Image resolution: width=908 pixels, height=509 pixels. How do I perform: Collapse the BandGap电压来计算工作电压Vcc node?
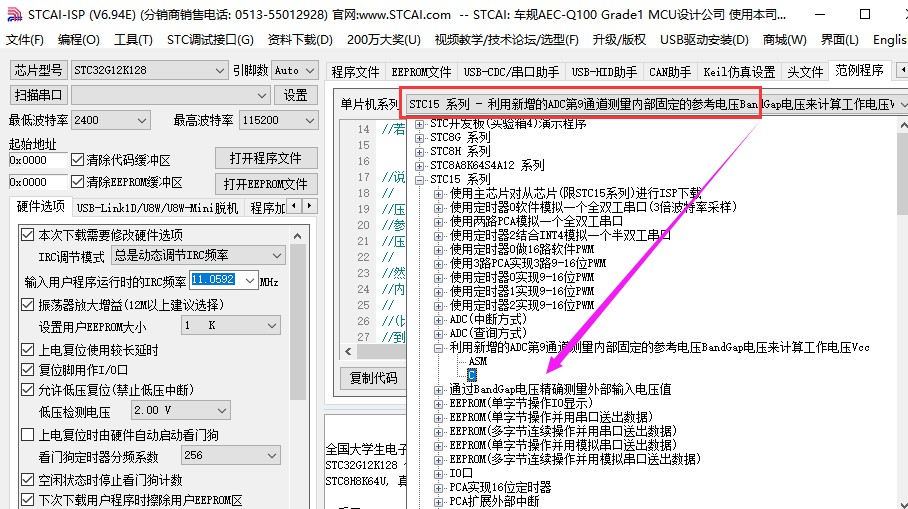tap(438, 347)
